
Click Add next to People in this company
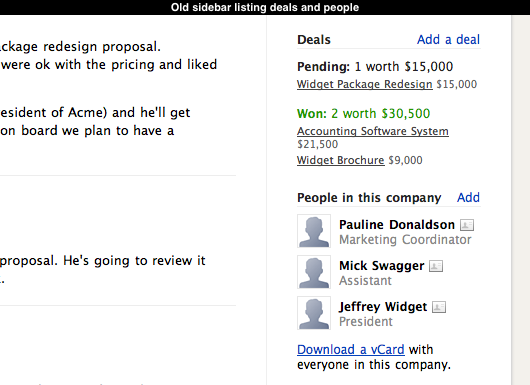point(468,197)
